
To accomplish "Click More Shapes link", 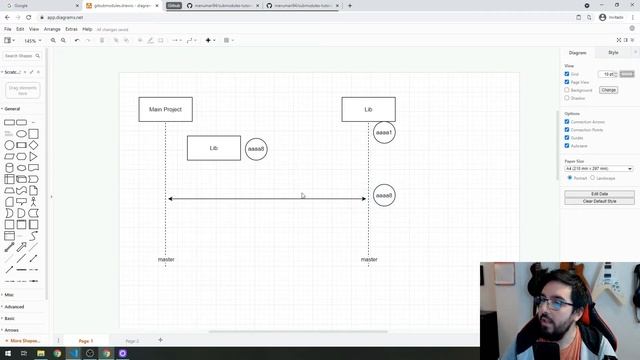I will 22,341.
